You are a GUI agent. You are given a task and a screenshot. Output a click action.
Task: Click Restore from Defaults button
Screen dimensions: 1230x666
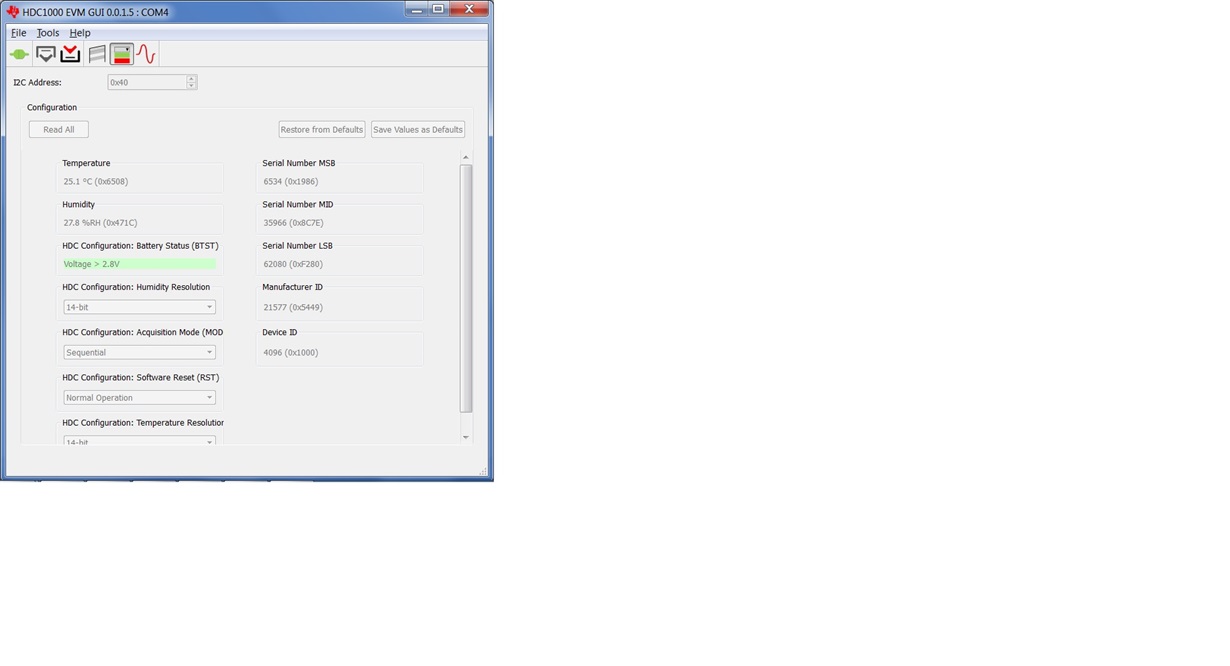(x=322, y=129)
